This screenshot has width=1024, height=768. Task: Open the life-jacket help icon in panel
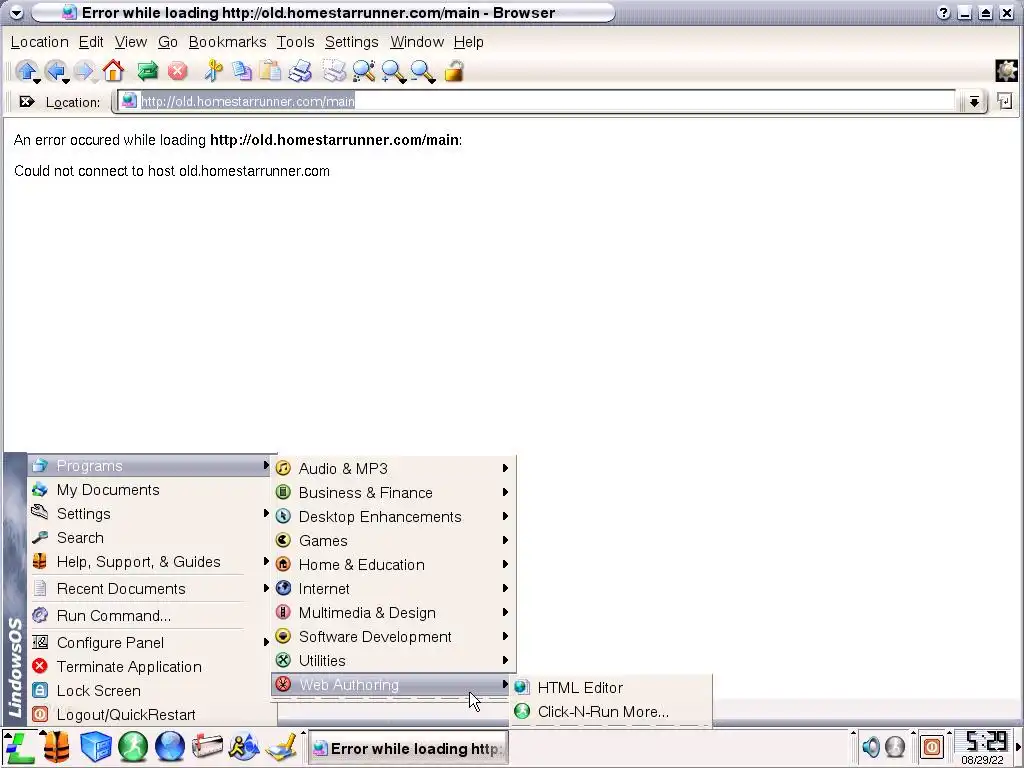(x=57, y=747)
